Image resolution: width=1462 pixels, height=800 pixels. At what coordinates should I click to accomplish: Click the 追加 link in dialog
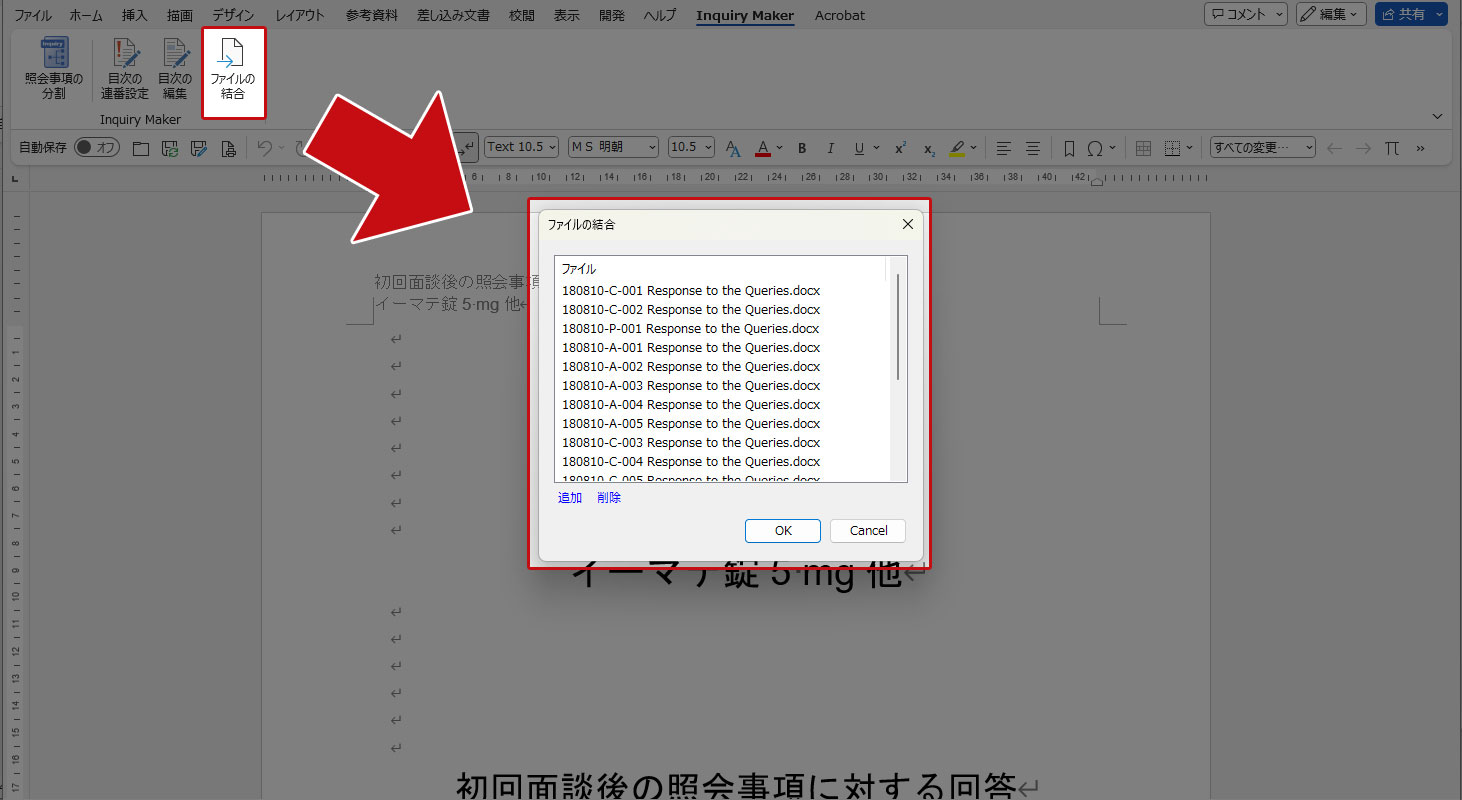coord(570,498)
